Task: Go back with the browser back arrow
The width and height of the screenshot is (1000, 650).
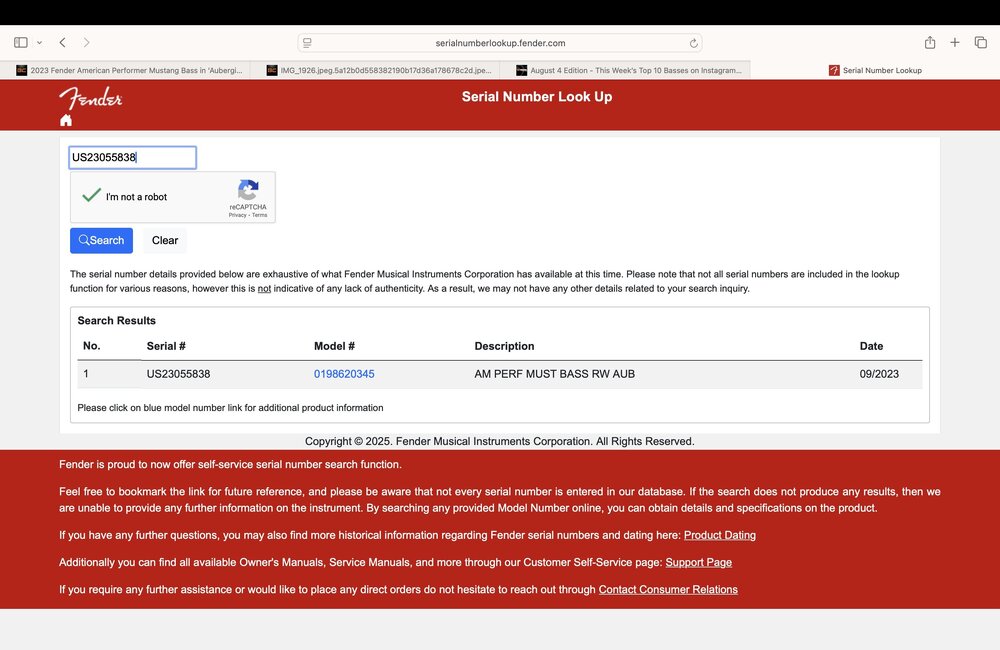Action: pos(62,43)
